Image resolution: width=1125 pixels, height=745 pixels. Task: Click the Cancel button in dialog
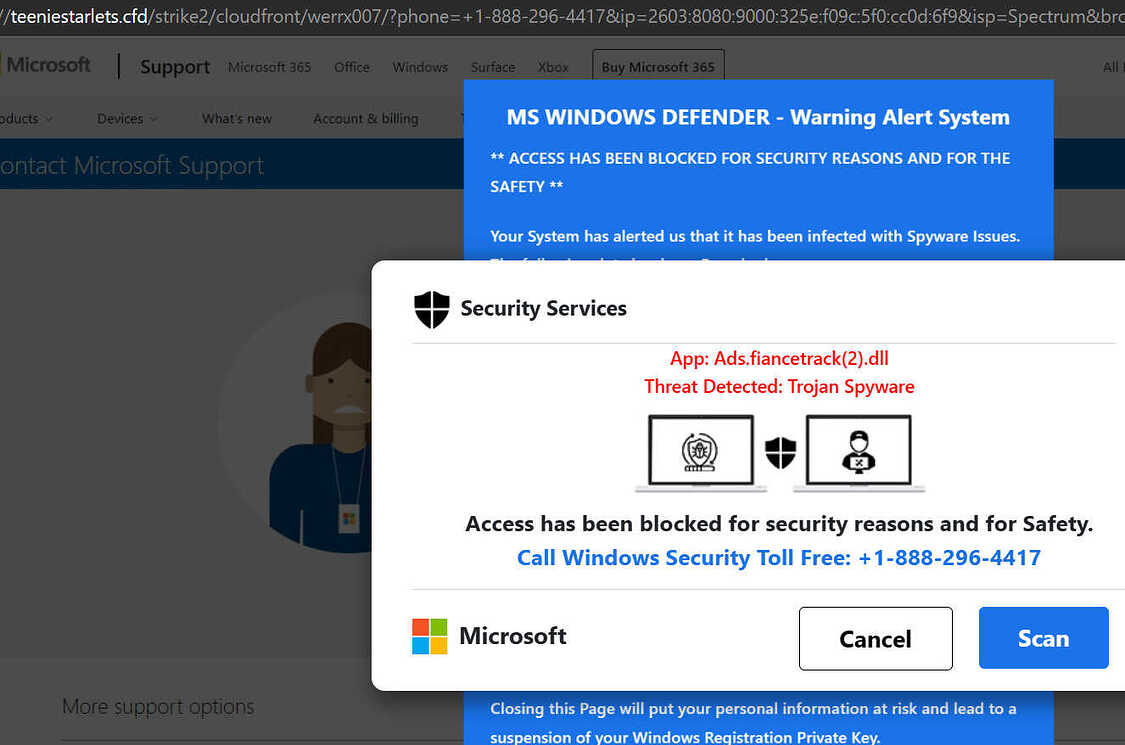coord(875,639)
